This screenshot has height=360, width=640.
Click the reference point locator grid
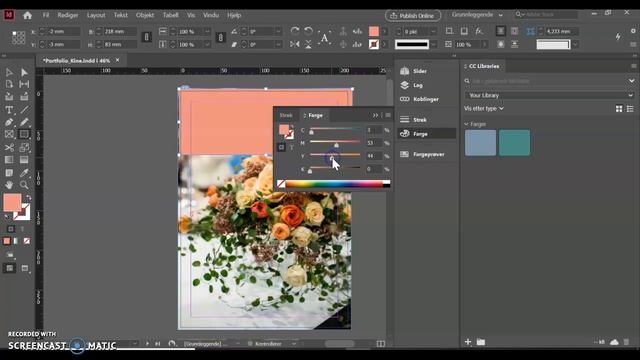18,38
